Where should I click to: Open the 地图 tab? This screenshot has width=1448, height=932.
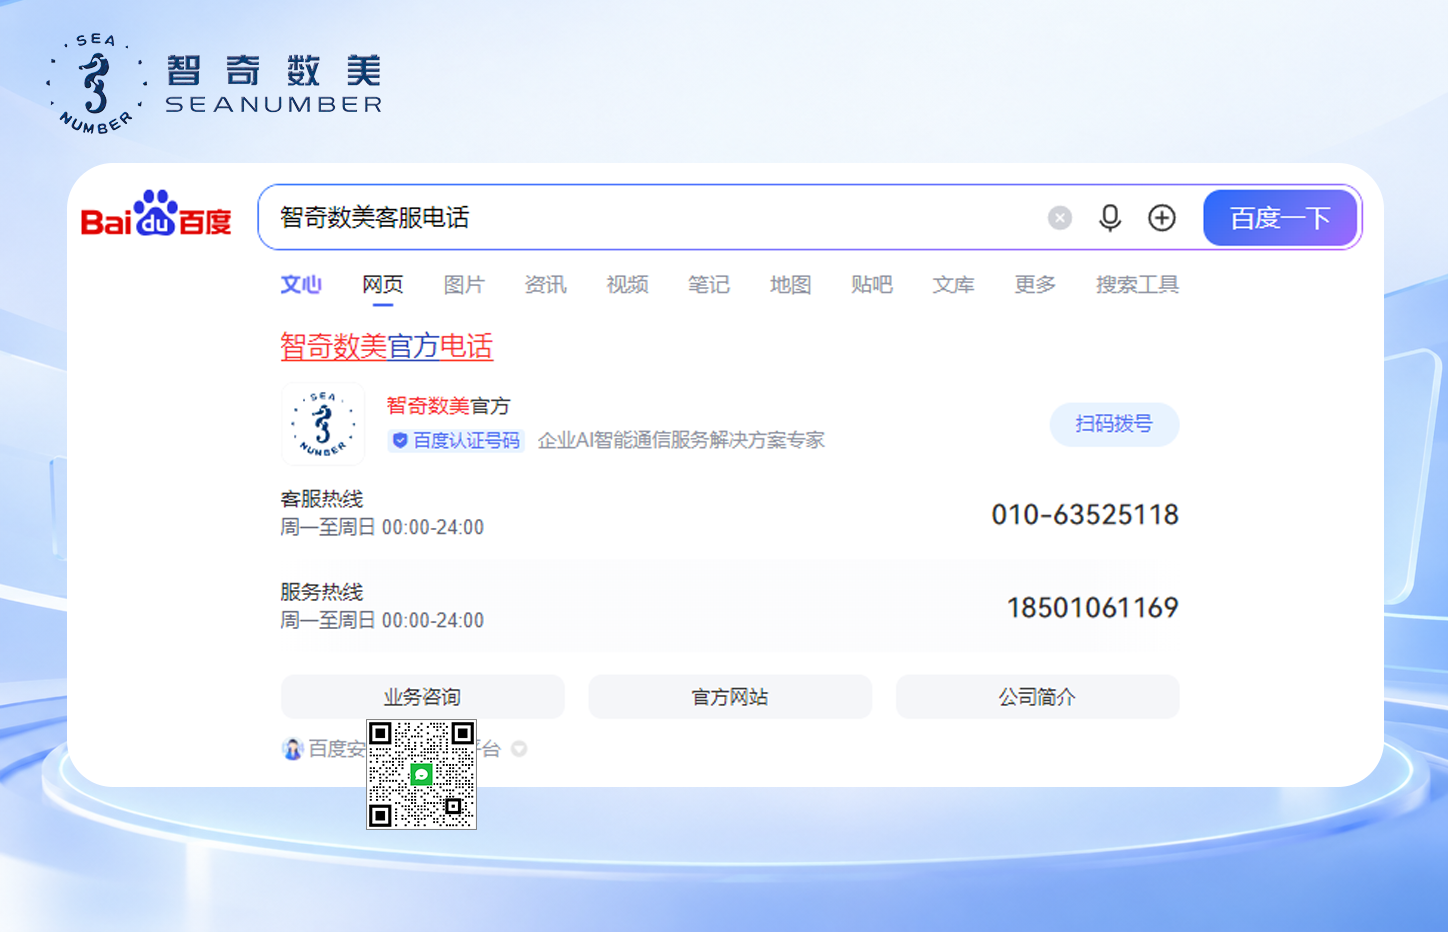coord(791,285)
